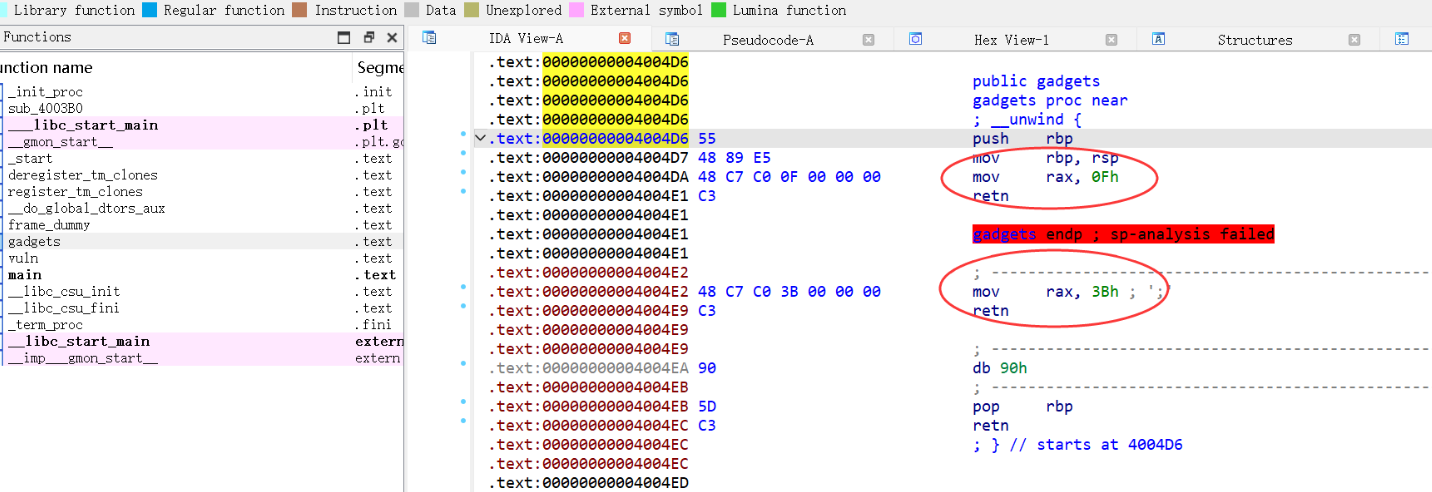Screen dimensions: 1432x492
Task: Close the Pseudocode-A tab
Action: pos(868,40)
